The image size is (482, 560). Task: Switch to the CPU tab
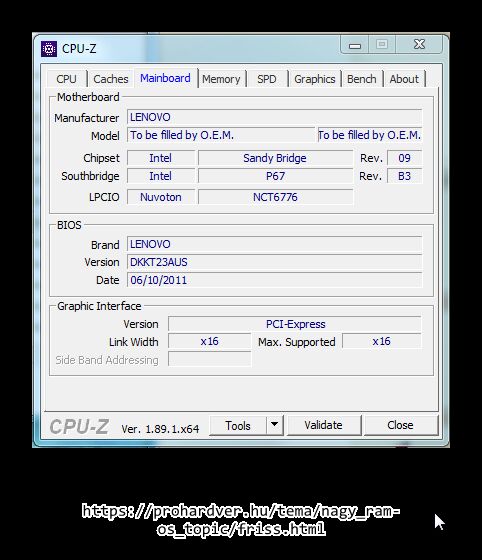click(66, 79)
